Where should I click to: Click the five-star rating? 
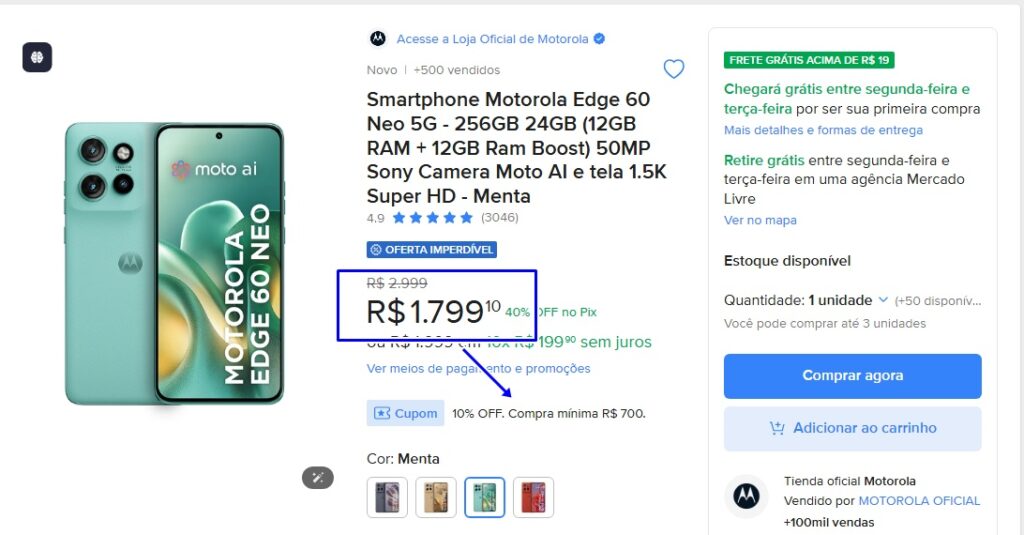(432, 217)
